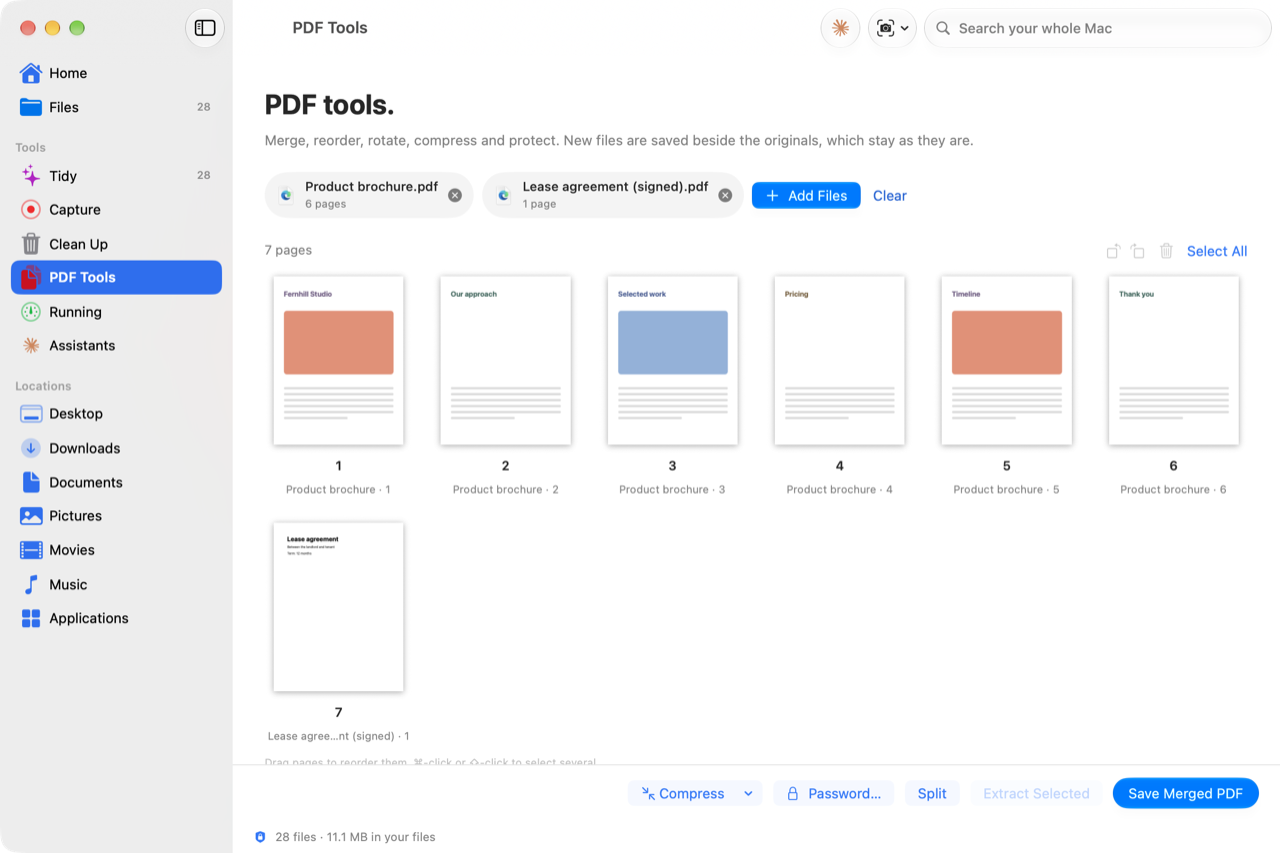Click the Lease agreement (signed).pdf file chip
Viewport: 1280px width, 853px height.
[613, 195]
